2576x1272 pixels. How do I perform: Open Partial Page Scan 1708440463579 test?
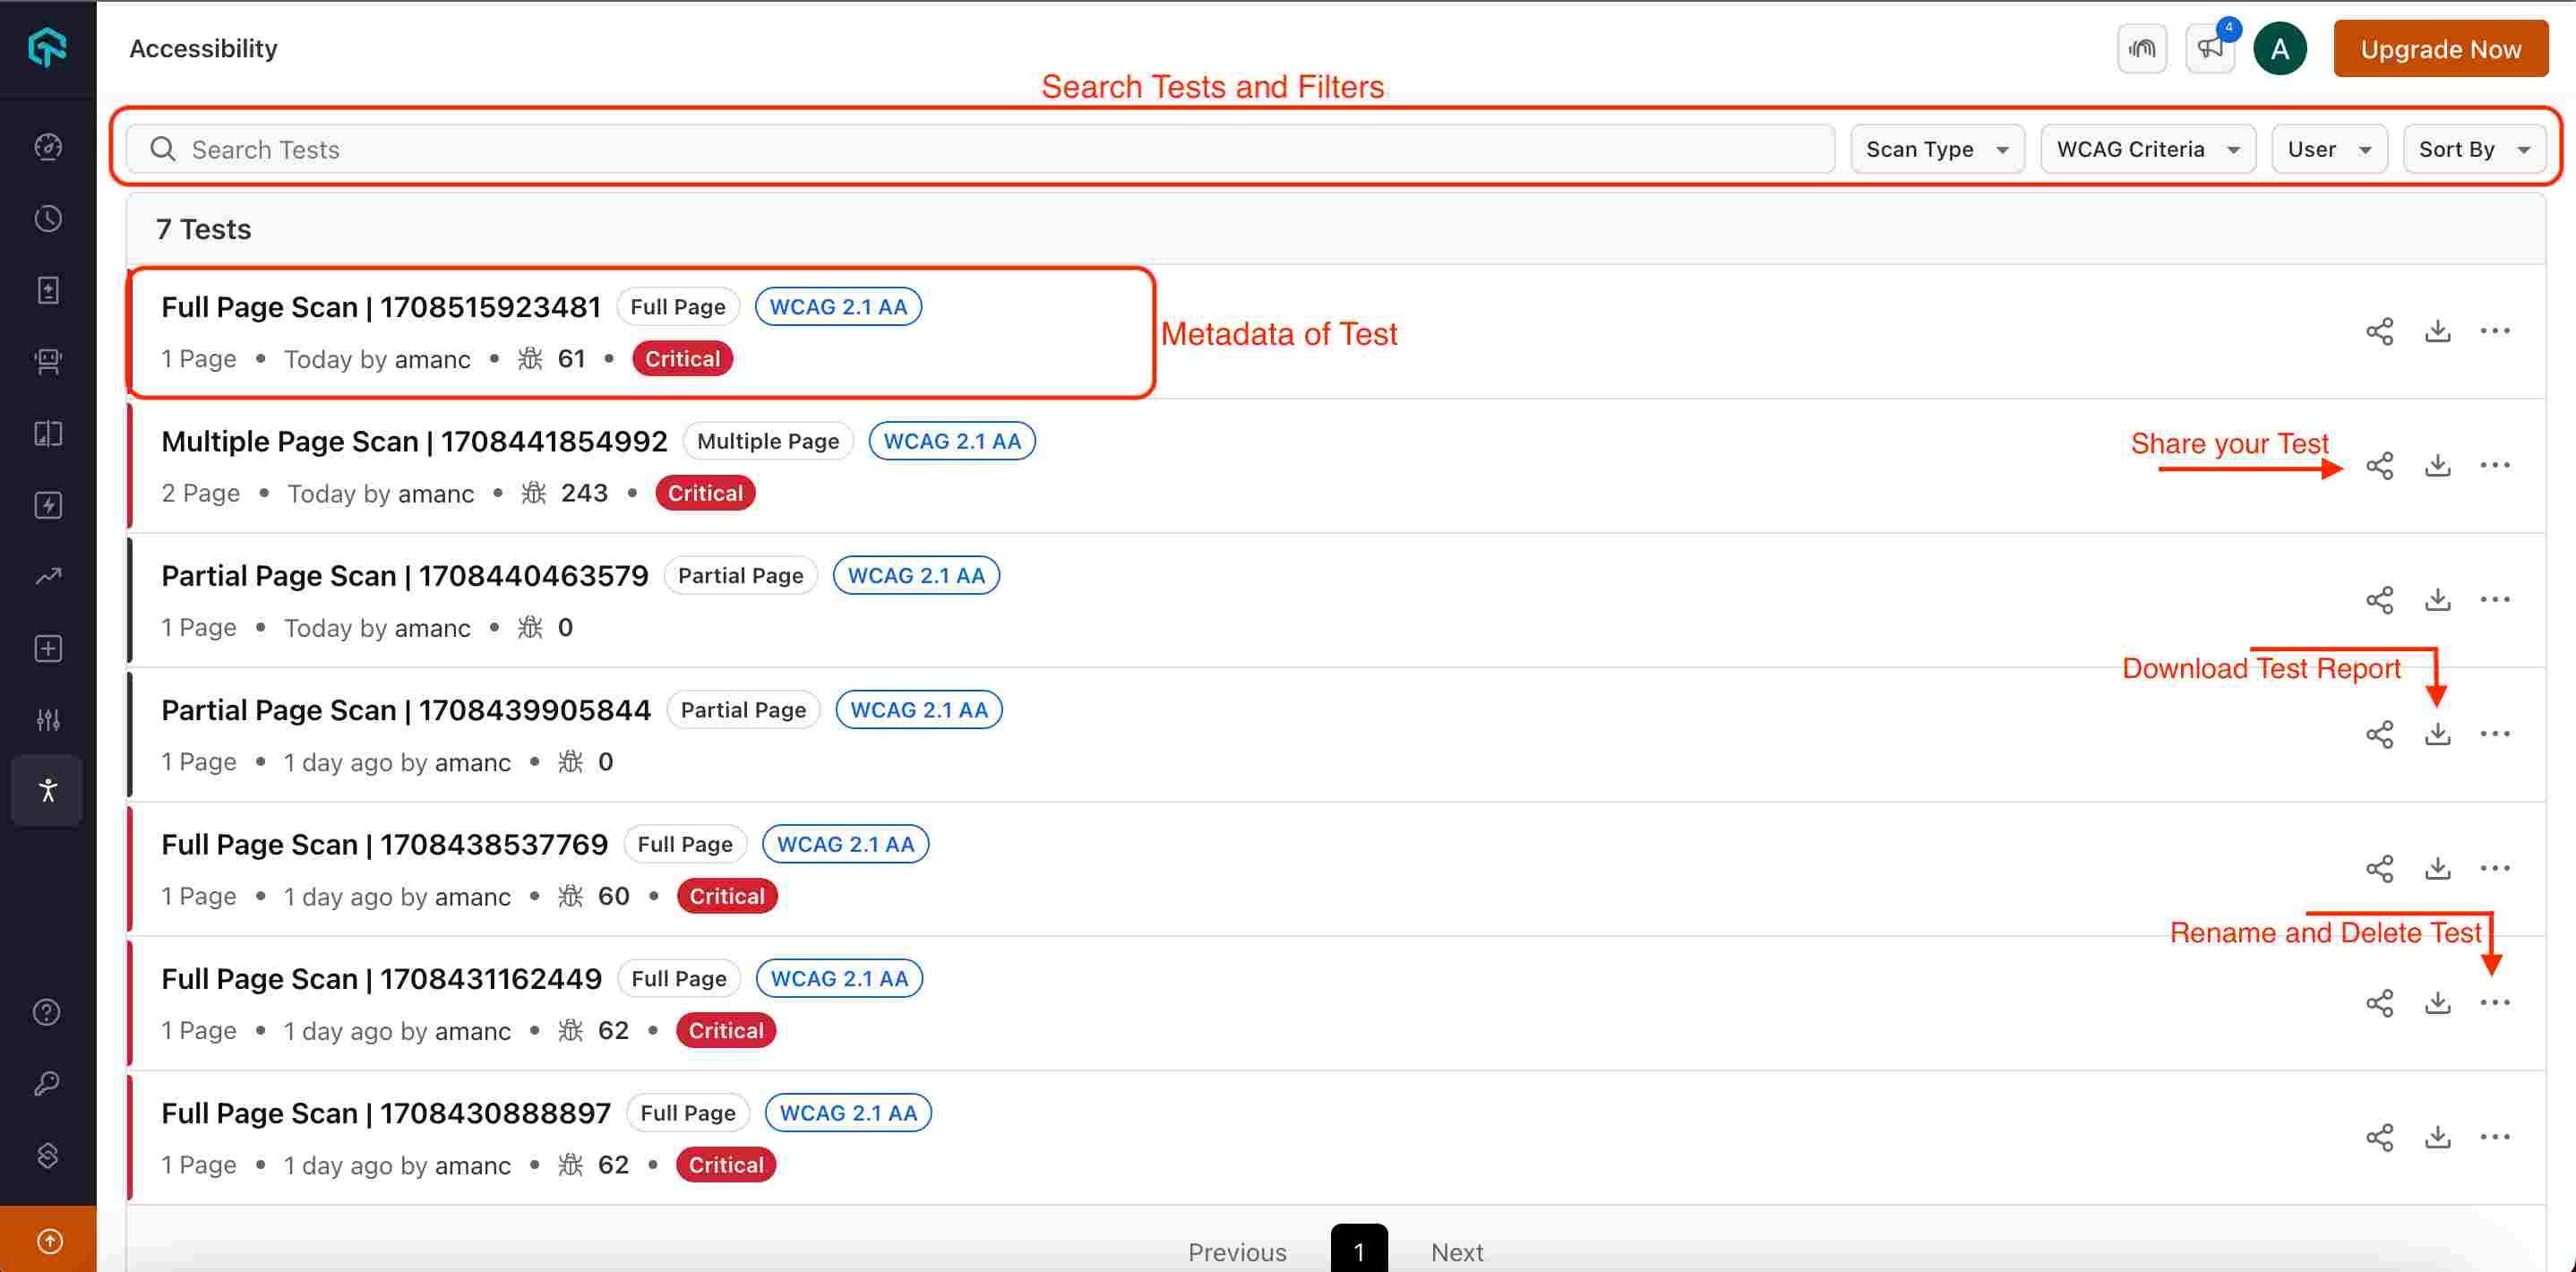(x=405, y=576)
